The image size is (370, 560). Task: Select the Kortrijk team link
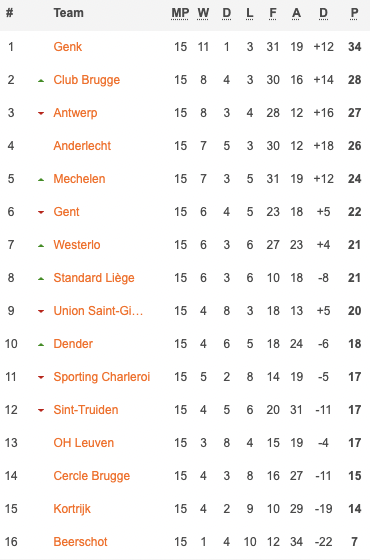pos(72,509)
